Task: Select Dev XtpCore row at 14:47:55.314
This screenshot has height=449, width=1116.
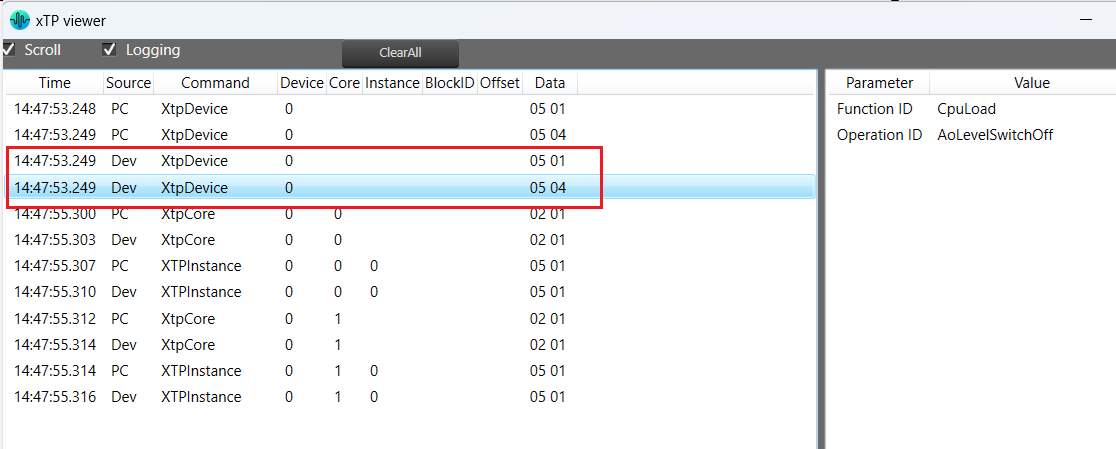Action: click(x=410, y=344)
